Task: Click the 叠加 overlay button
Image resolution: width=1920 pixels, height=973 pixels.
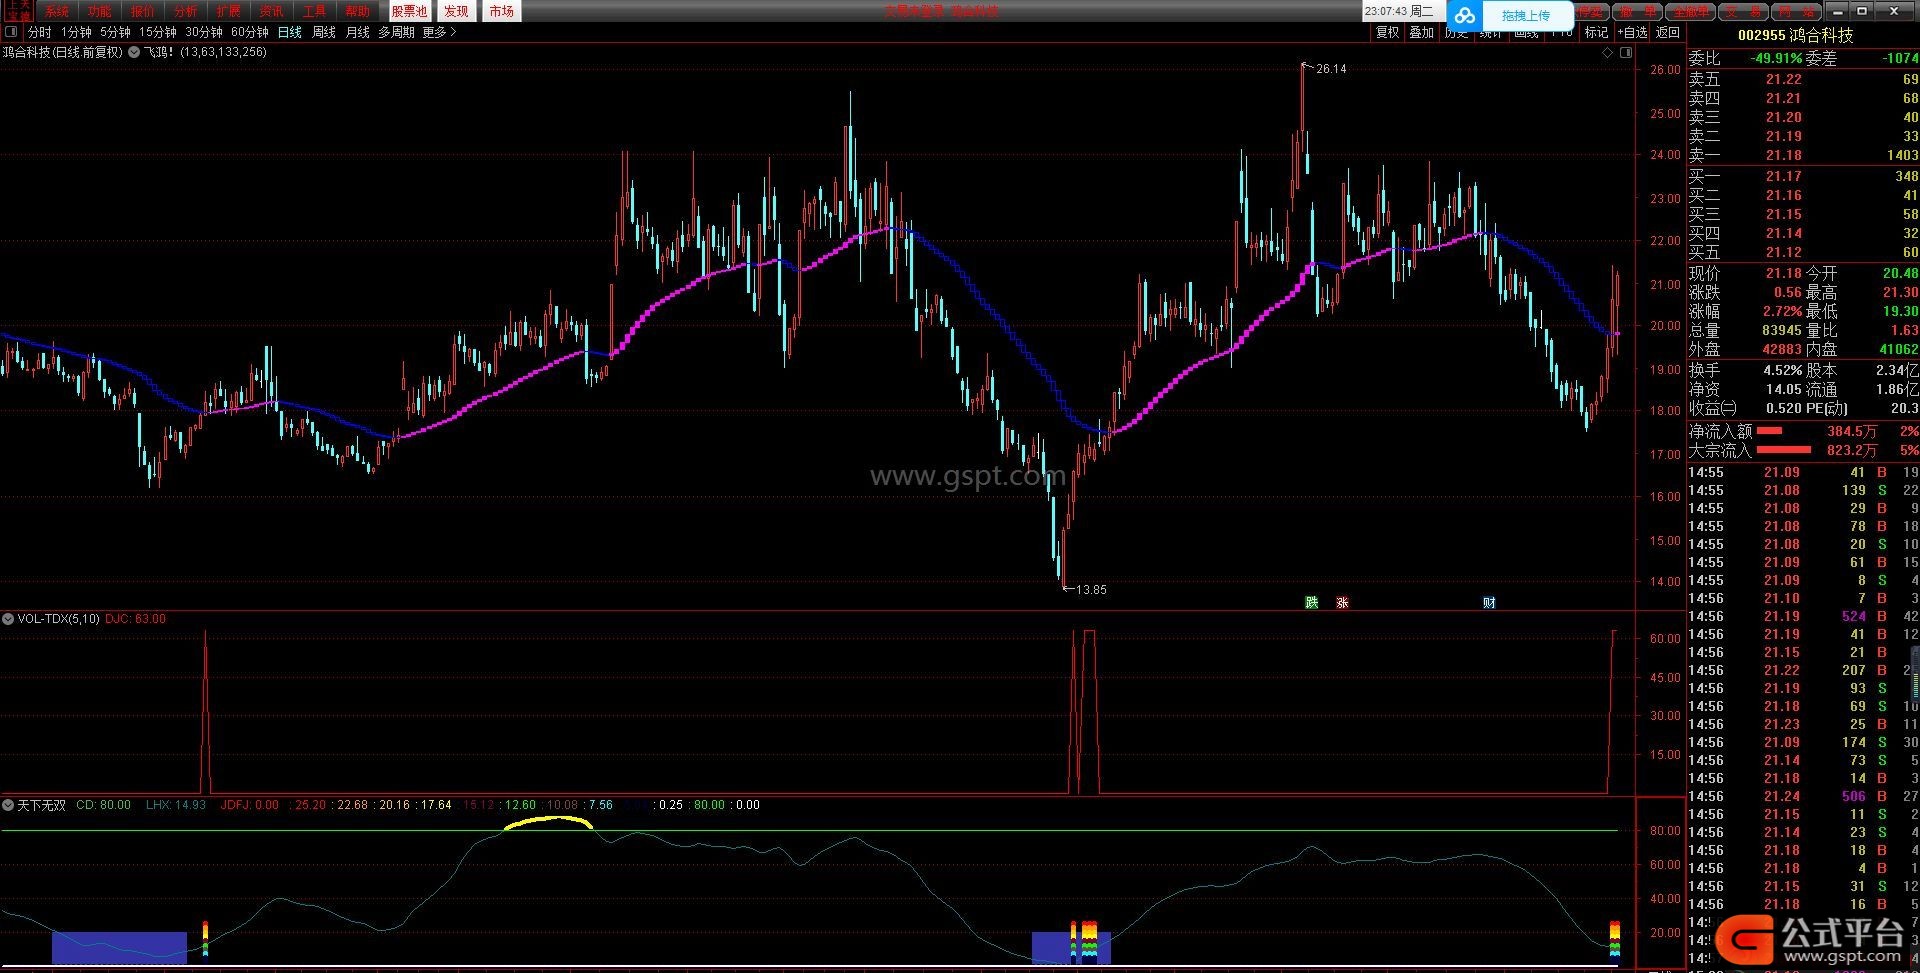Action: coord(1421,32)
